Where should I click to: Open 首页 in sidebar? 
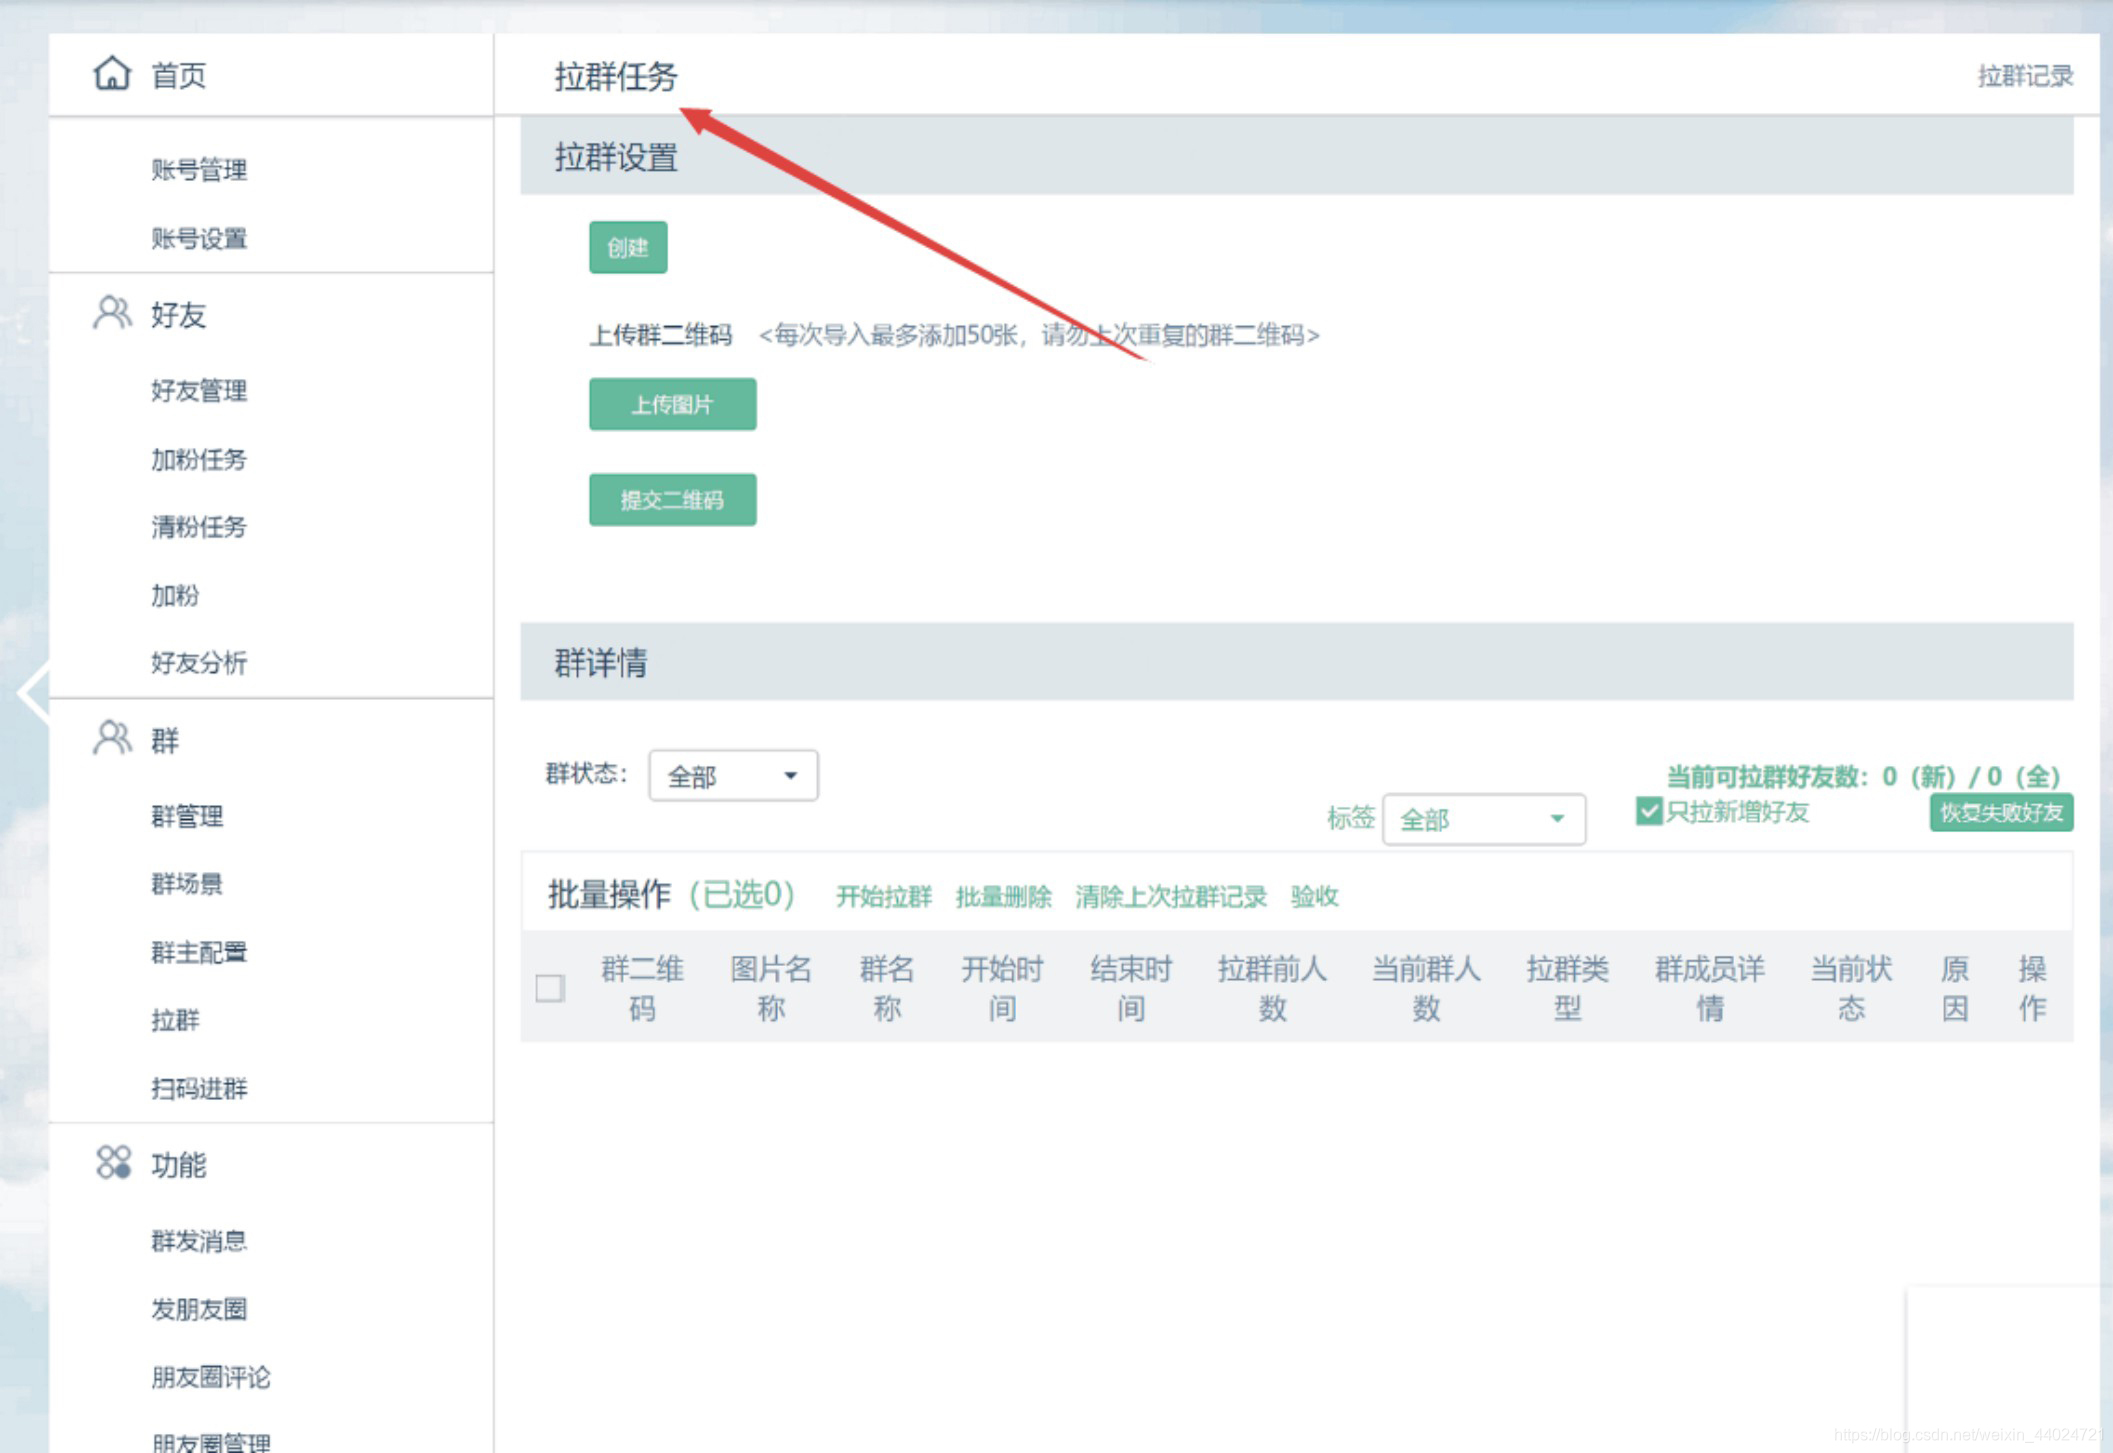pos(178,75)
